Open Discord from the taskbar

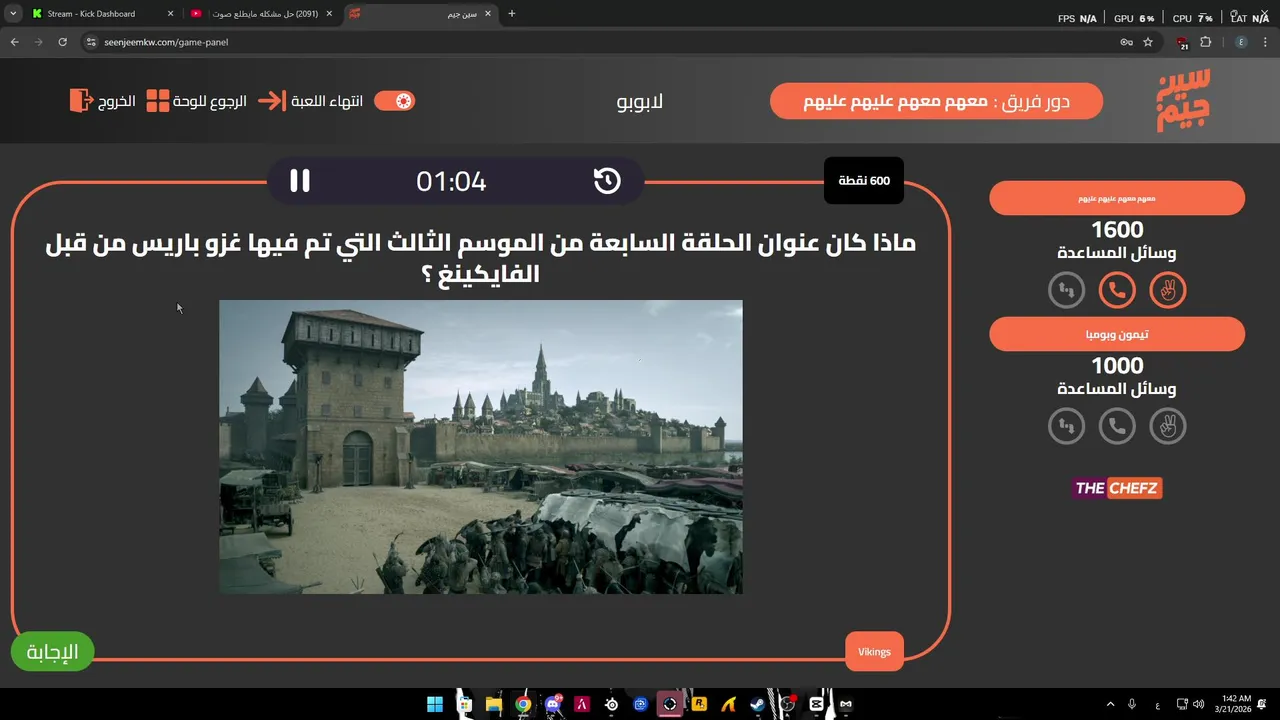click(552, 704)
